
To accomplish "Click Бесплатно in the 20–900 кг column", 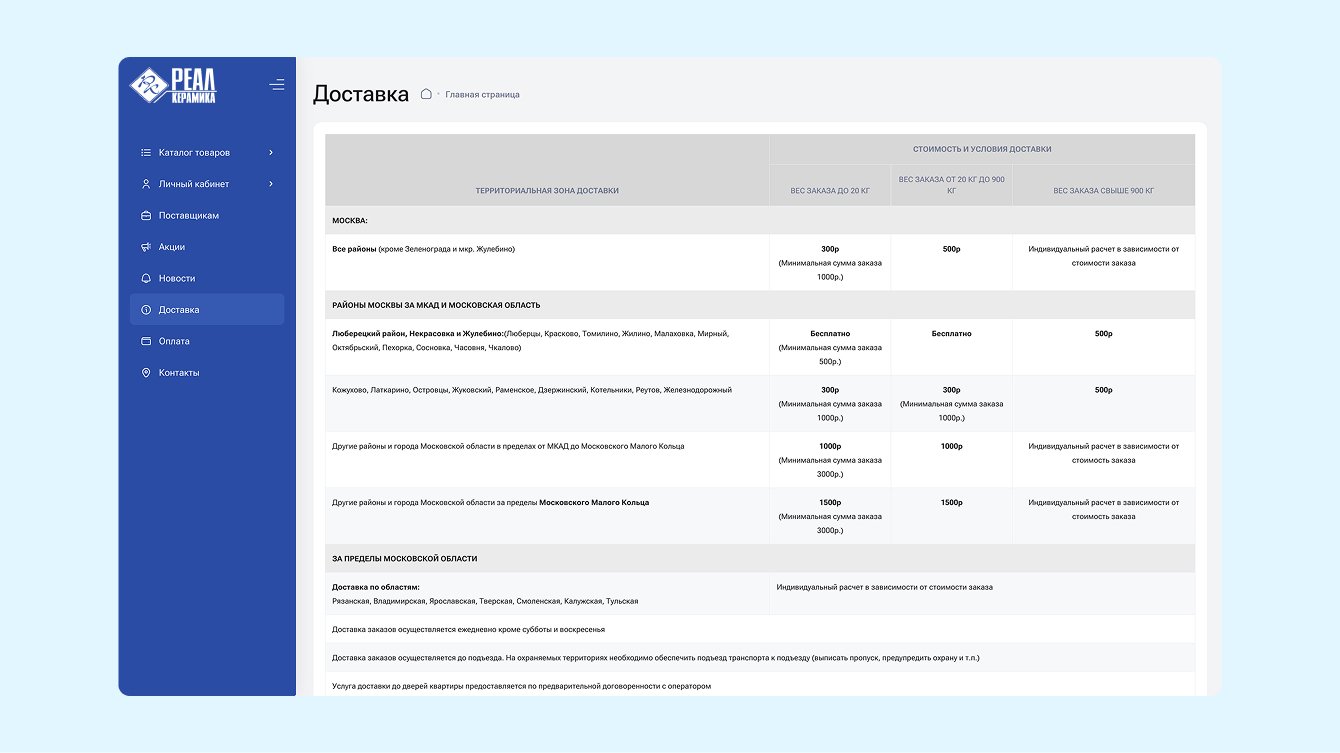I will [951, 334].
